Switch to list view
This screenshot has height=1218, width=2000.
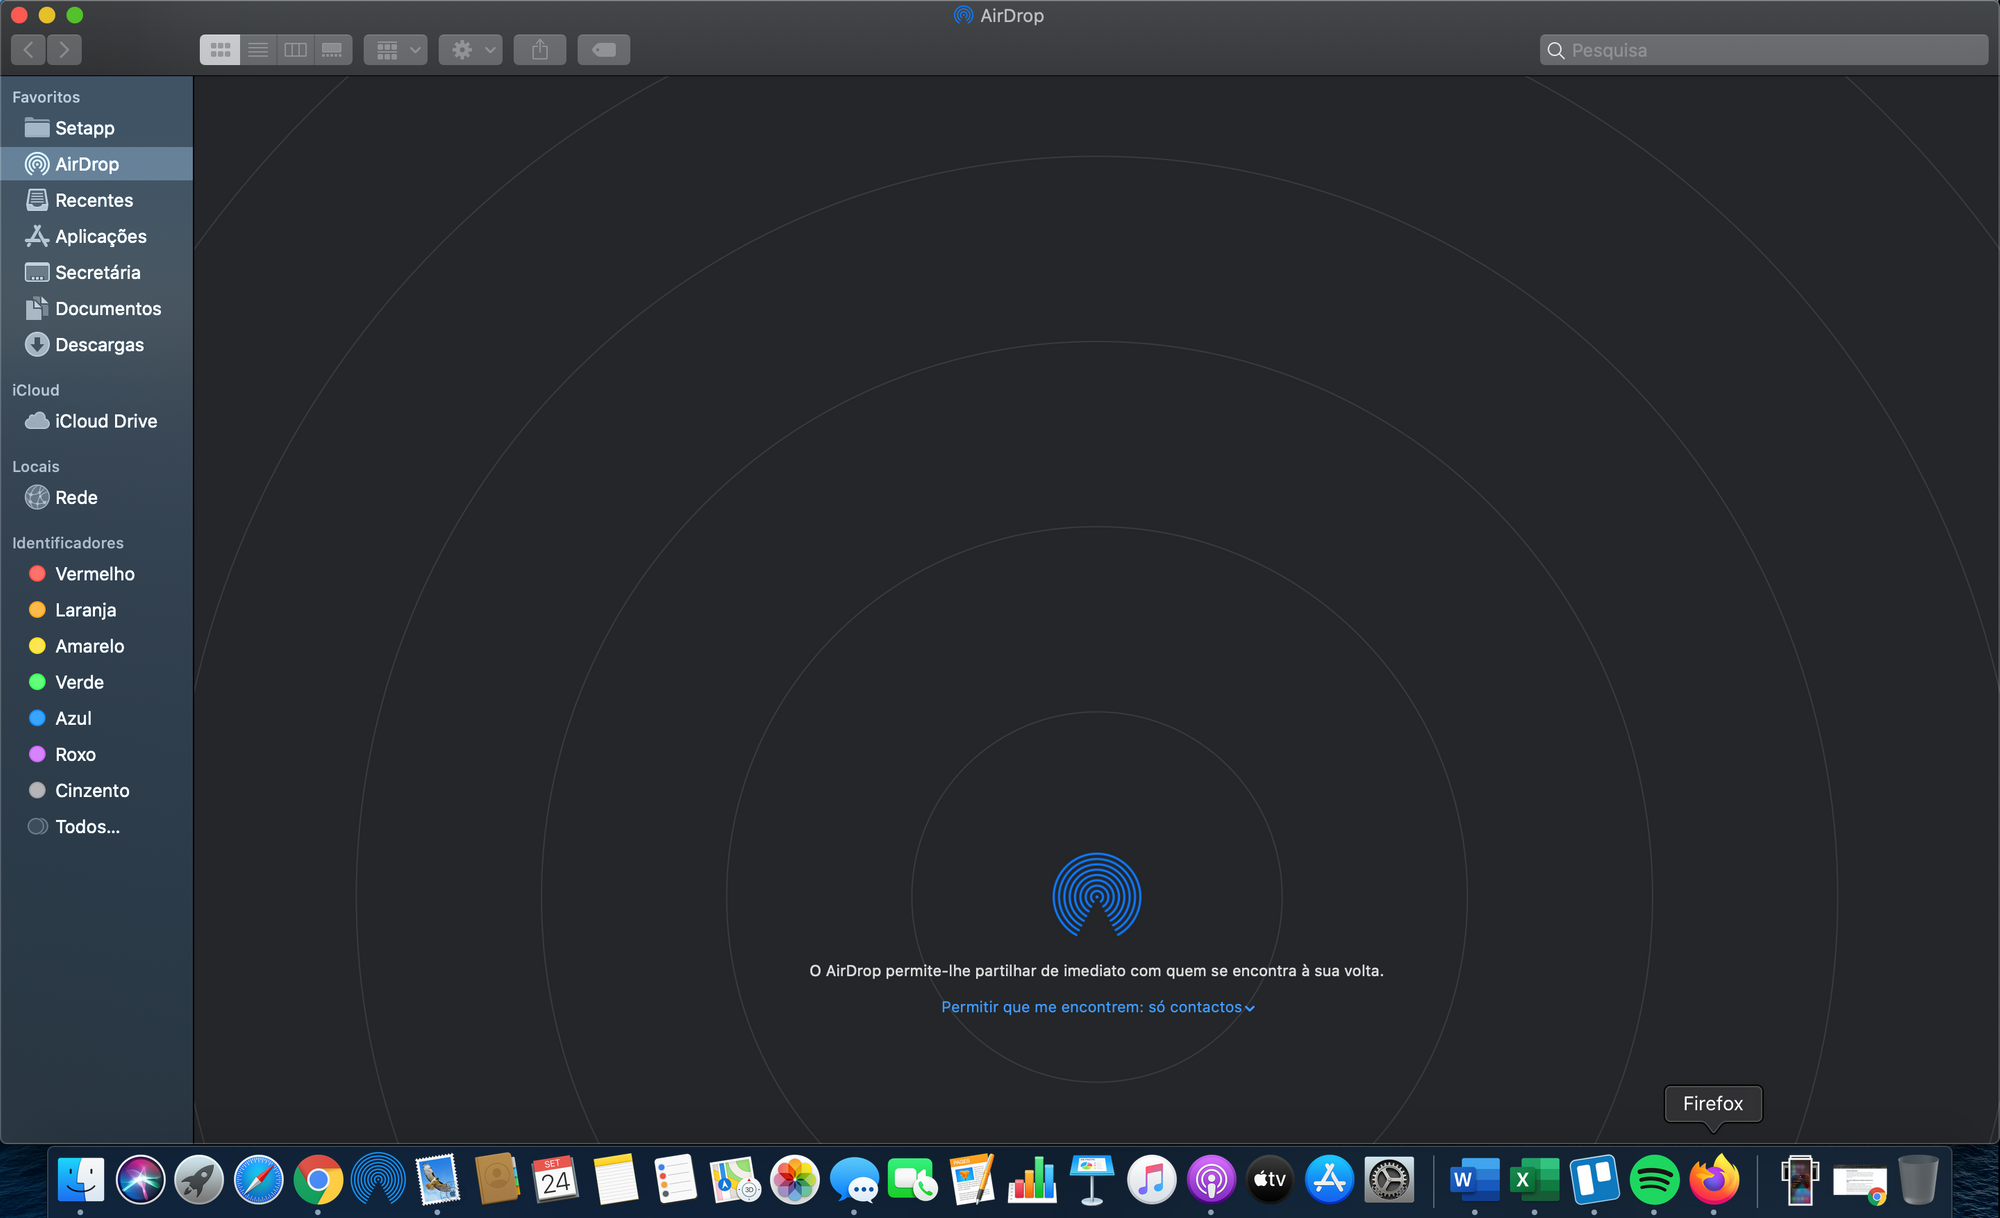[258, 50]
